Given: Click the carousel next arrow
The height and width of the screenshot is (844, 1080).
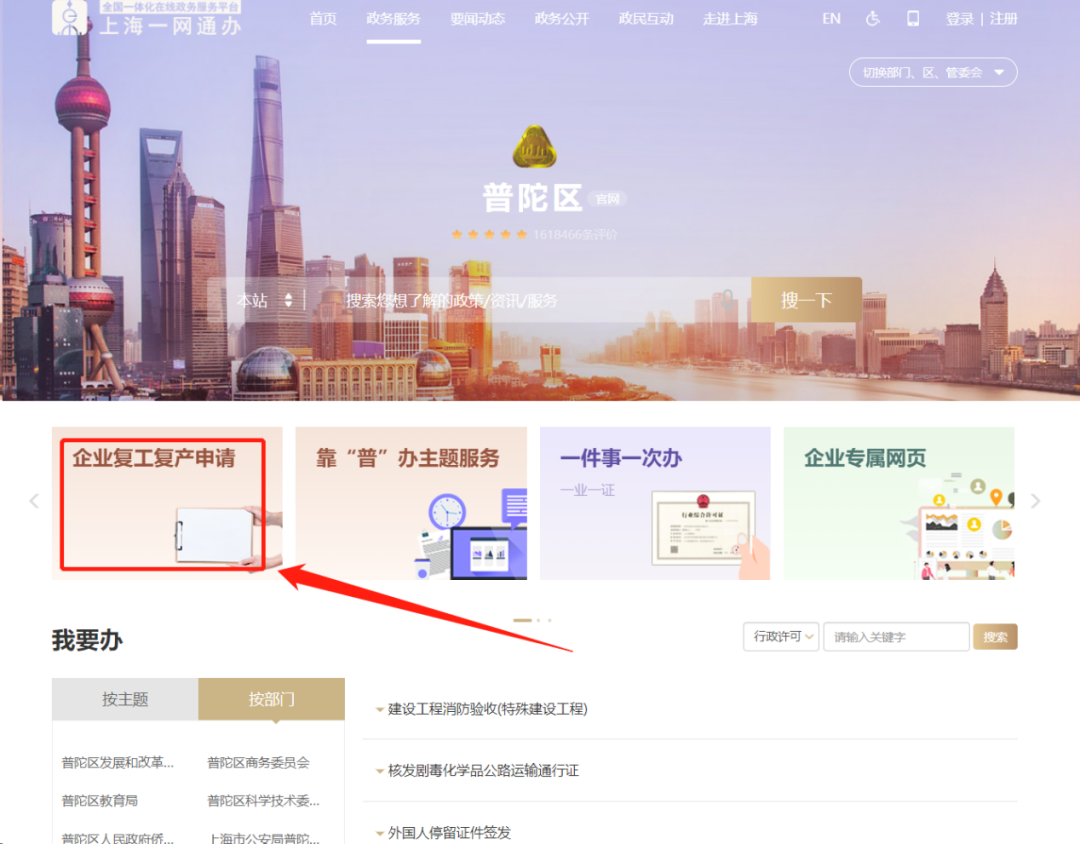Looking at the screenshot, I should [1035, 501].
